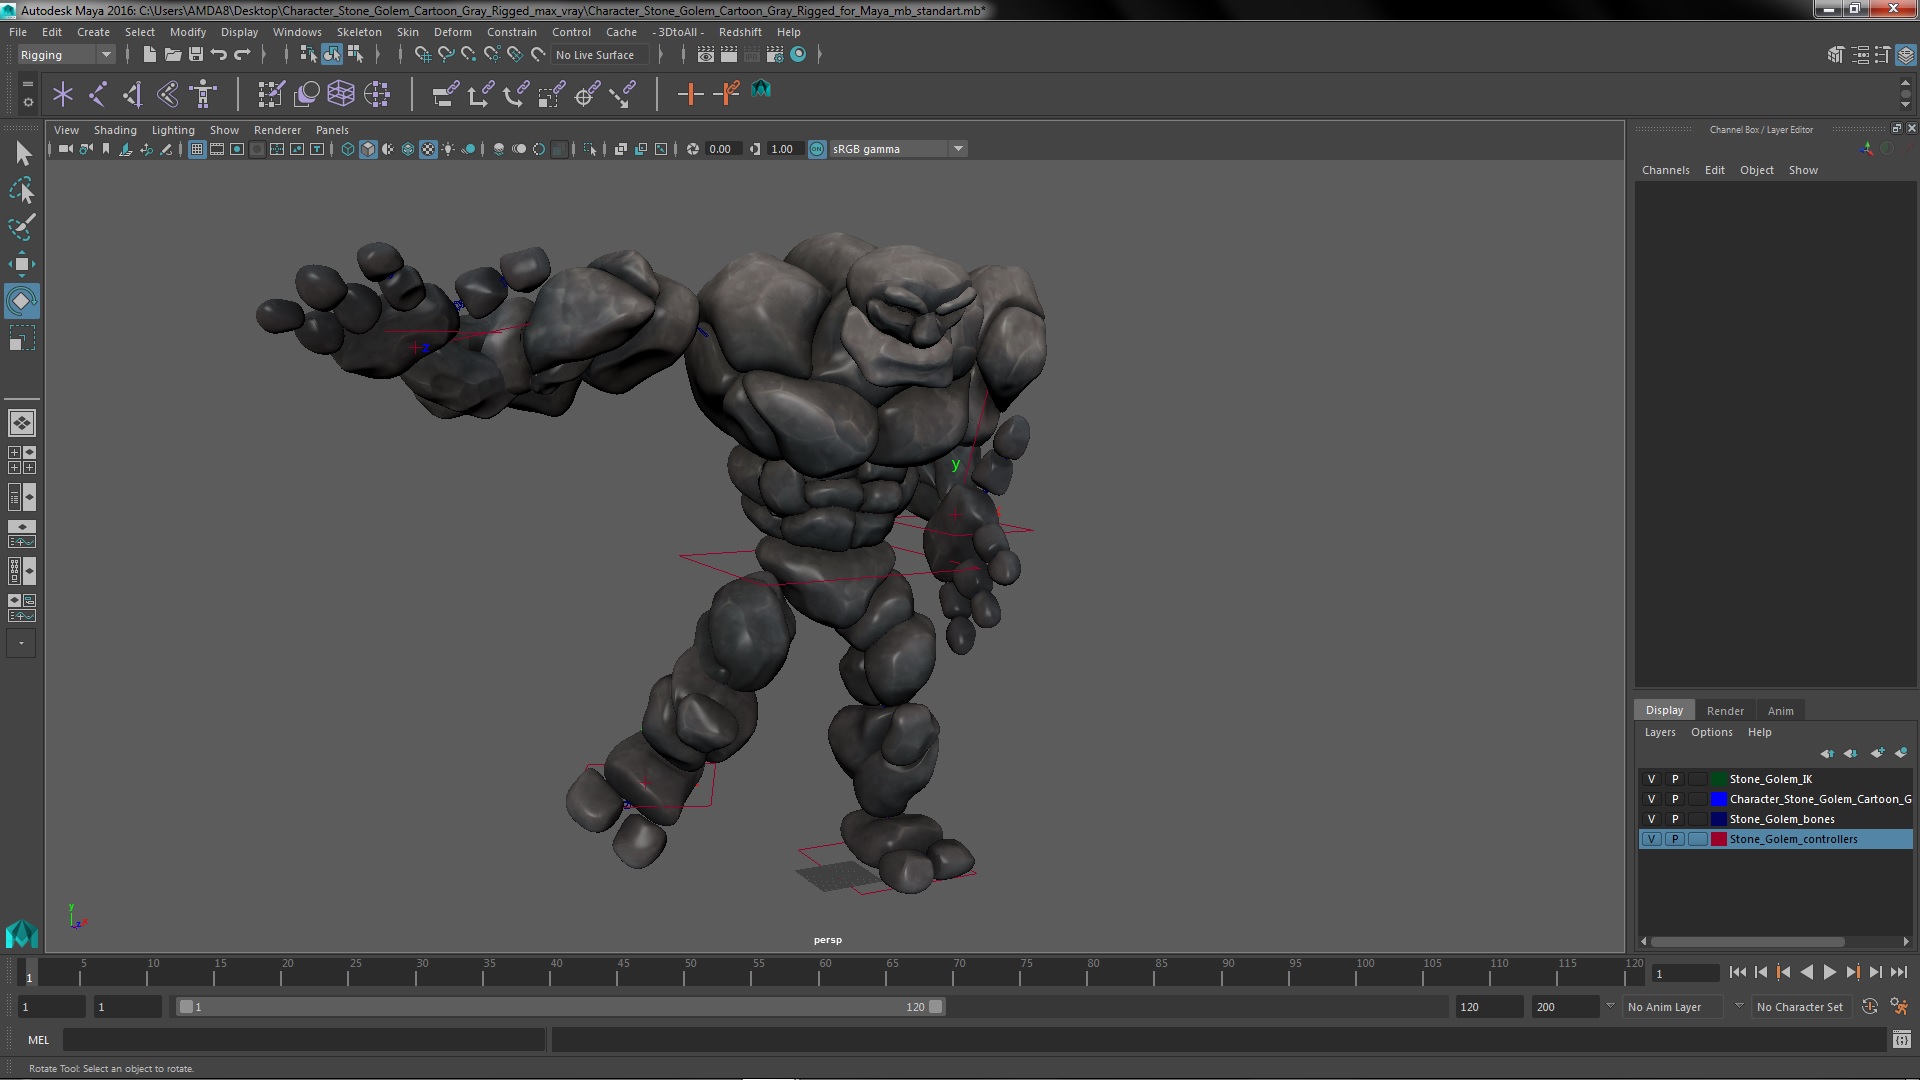
Task: Click the Lasso Select tool
Action: (21, 190)
